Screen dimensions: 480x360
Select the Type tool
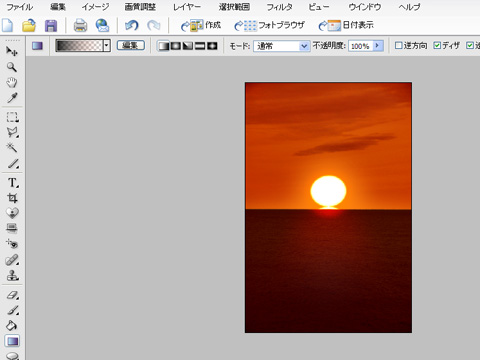[13, 183]
